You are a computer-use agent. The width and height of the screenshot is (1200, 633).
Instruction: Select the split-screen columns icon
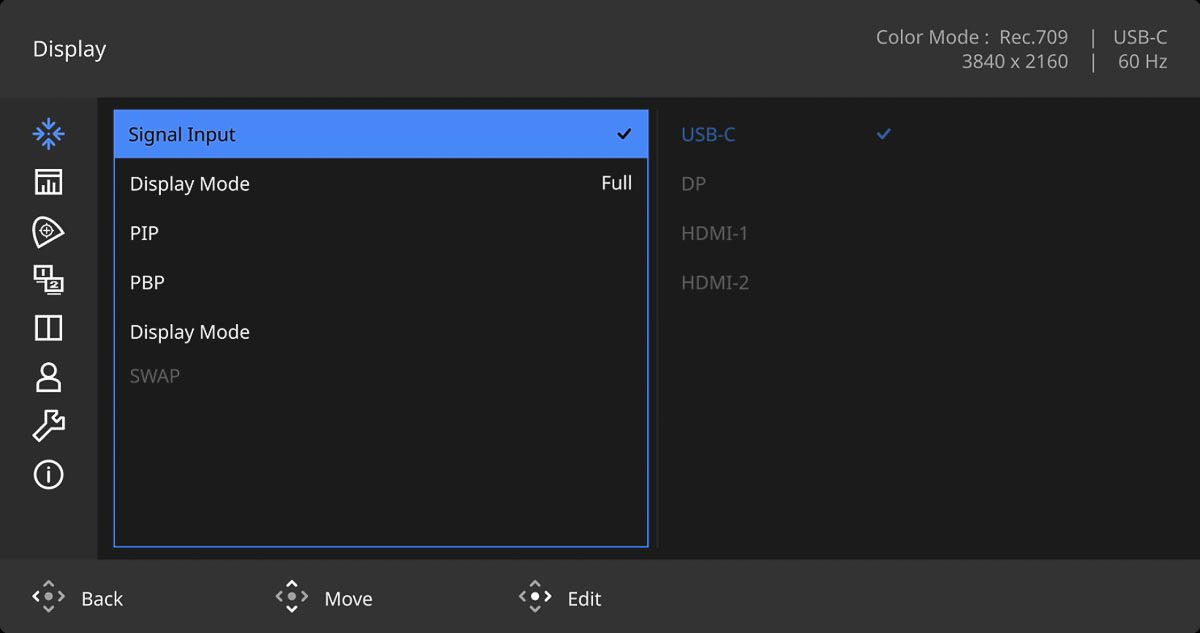pos(48,328)
